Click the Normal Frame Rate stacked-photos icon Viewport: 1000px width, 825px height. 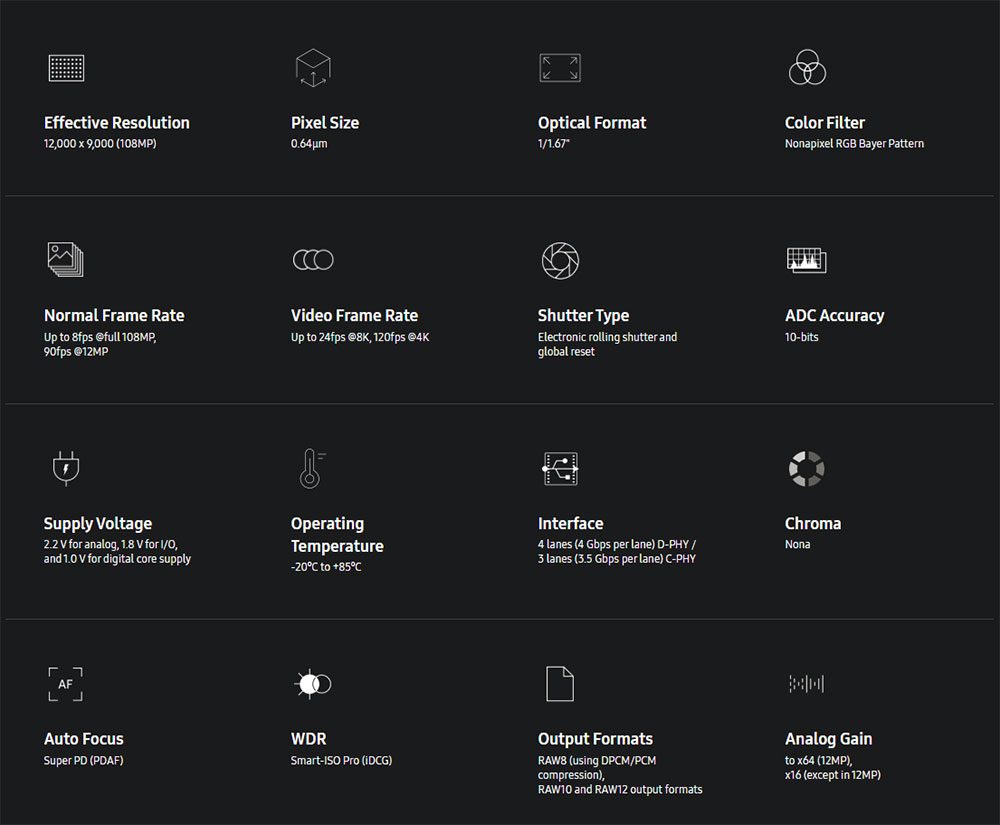pyautogui.click(x=65, y=259)
